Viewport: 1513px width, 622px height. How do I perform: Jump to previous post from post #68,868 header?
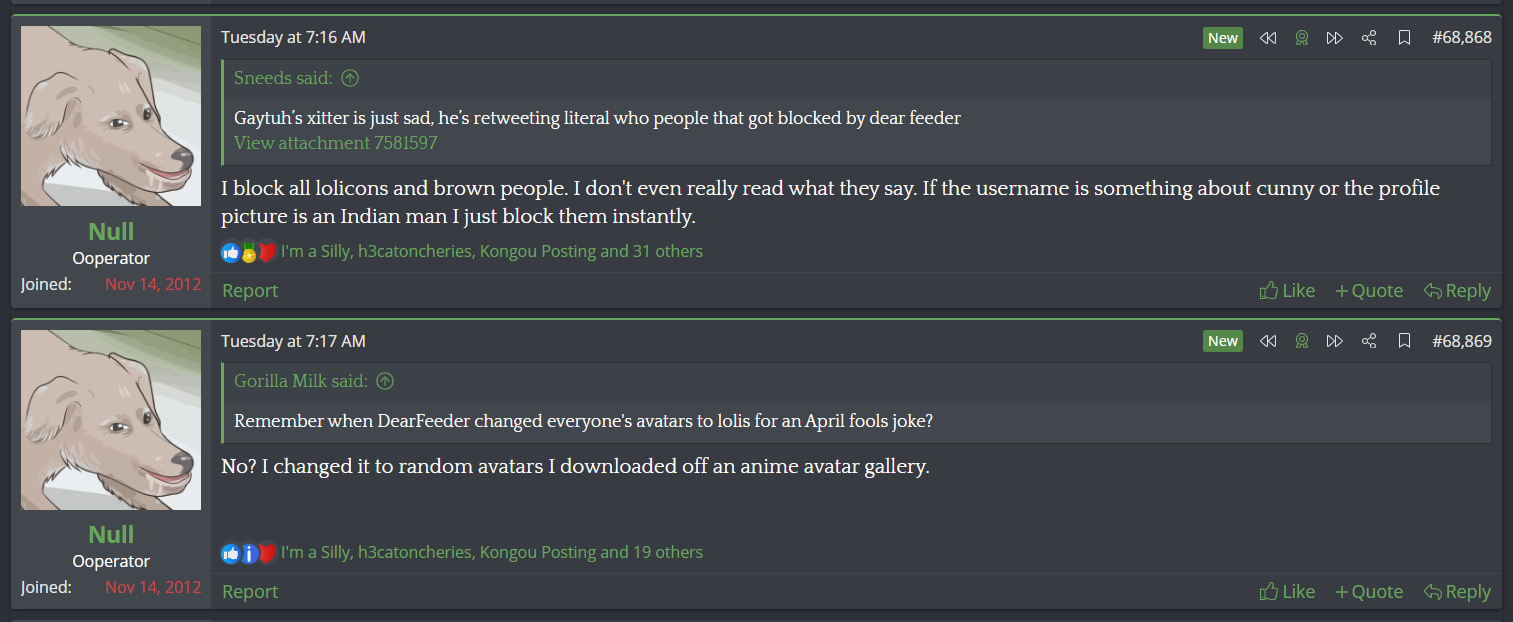[x=1268, y=38]
